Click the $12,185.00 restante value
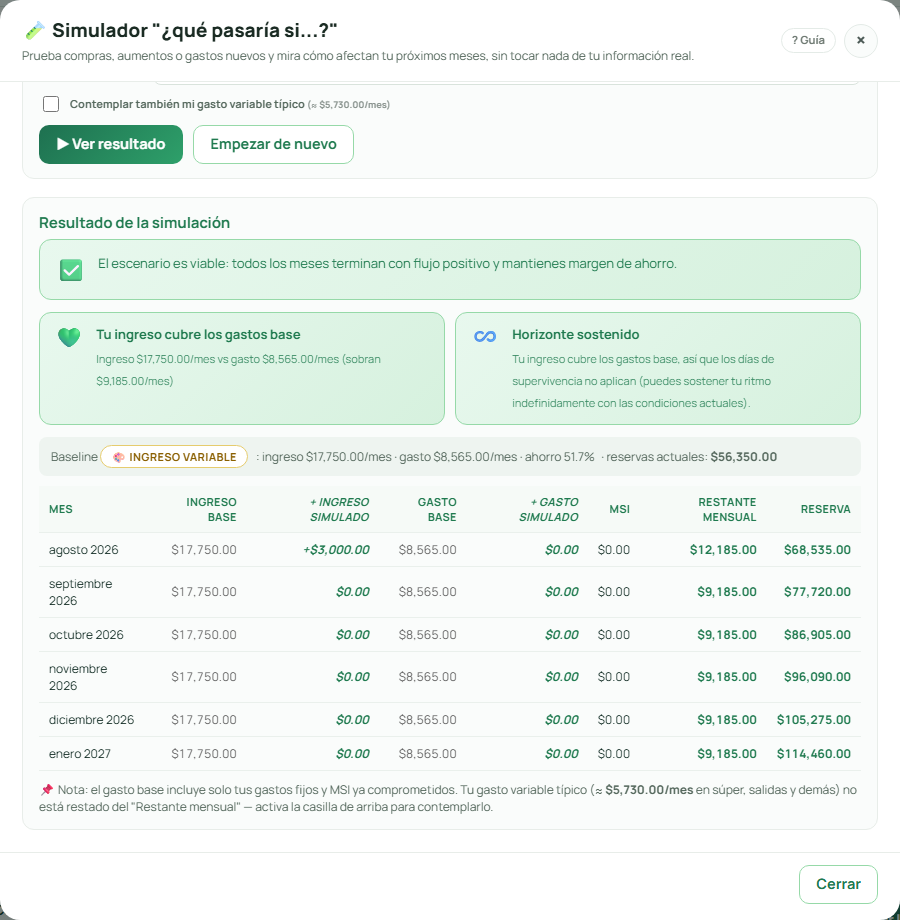 (723, 550)
